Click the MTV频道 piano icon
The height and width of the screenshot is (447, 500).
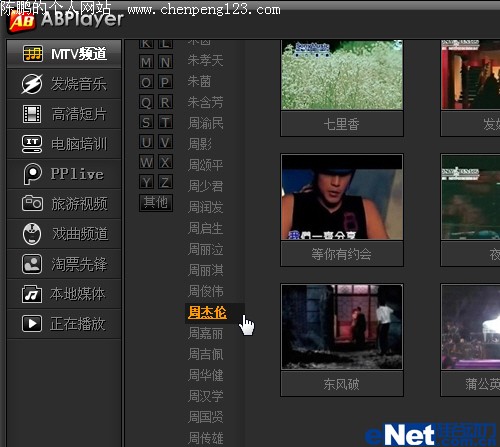(33, 54)
